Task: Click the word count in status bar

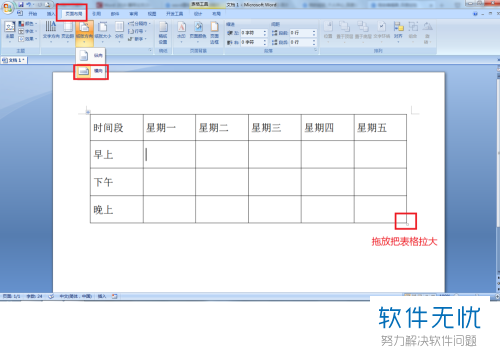Action: point(34,296)
